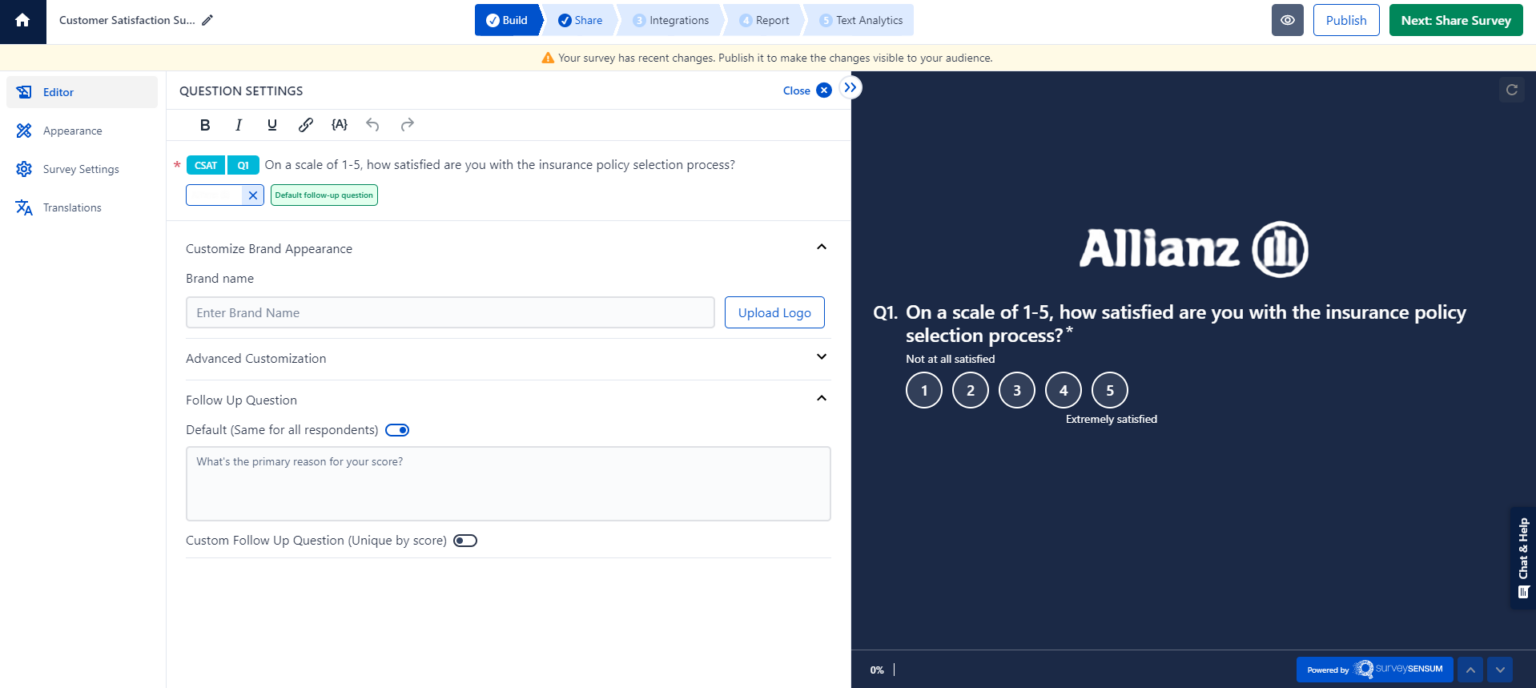
Task: Collapse the Follow Up Question section
Action: (x=821, y=398)
